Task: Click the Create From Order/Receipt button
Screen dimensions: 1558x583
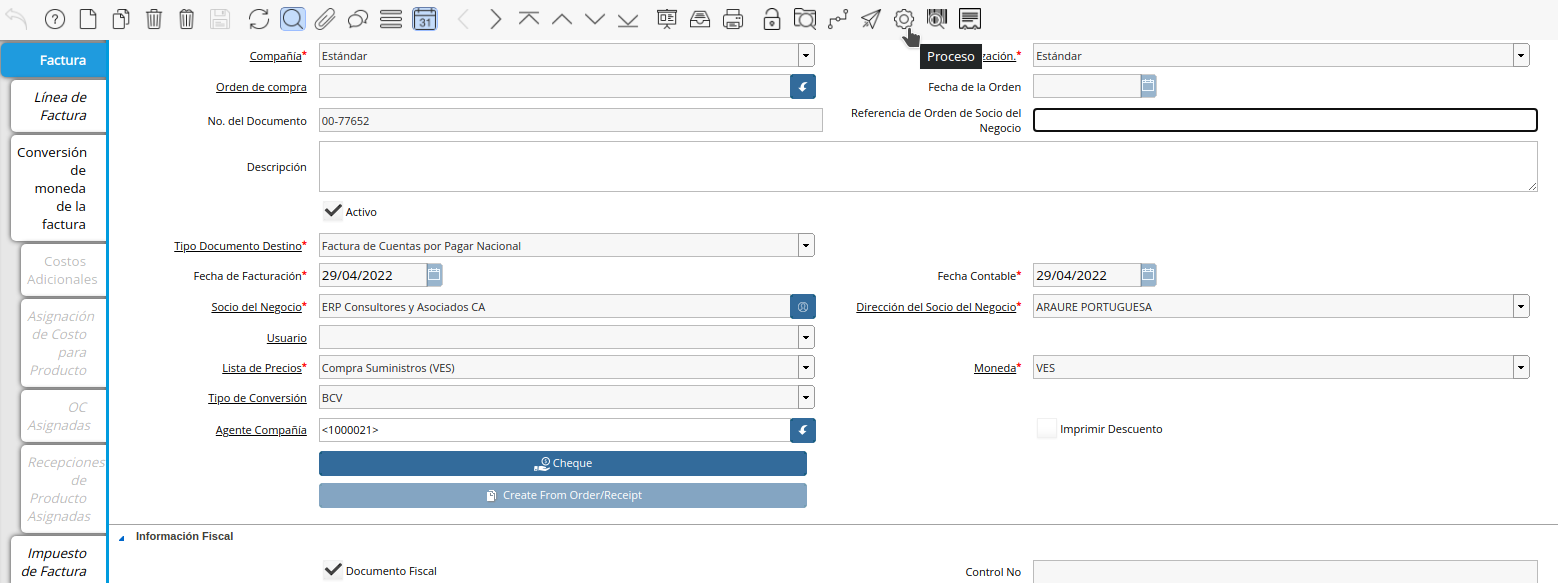Action: [563, 495]
